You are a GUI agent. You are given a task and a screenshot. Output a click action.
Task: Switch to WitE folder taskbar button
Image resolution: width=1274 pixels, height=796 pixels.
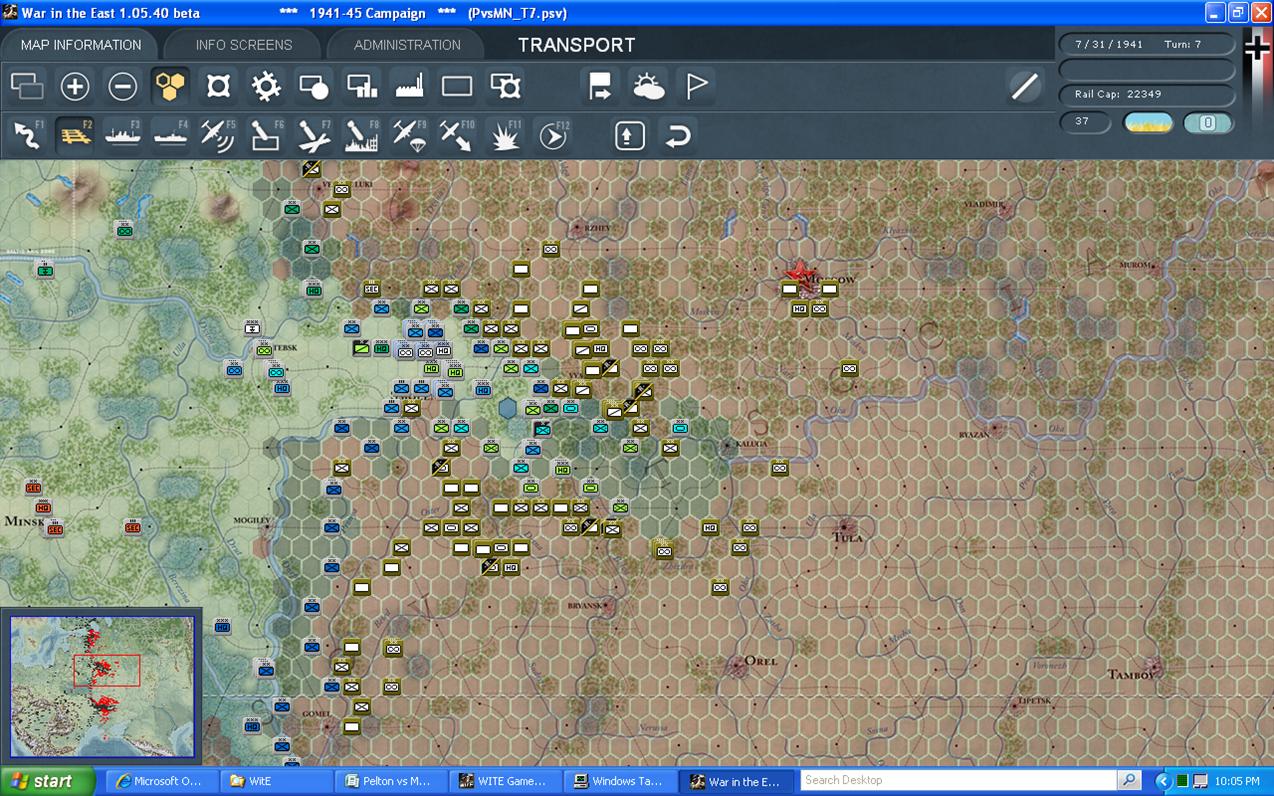point(275,781)
